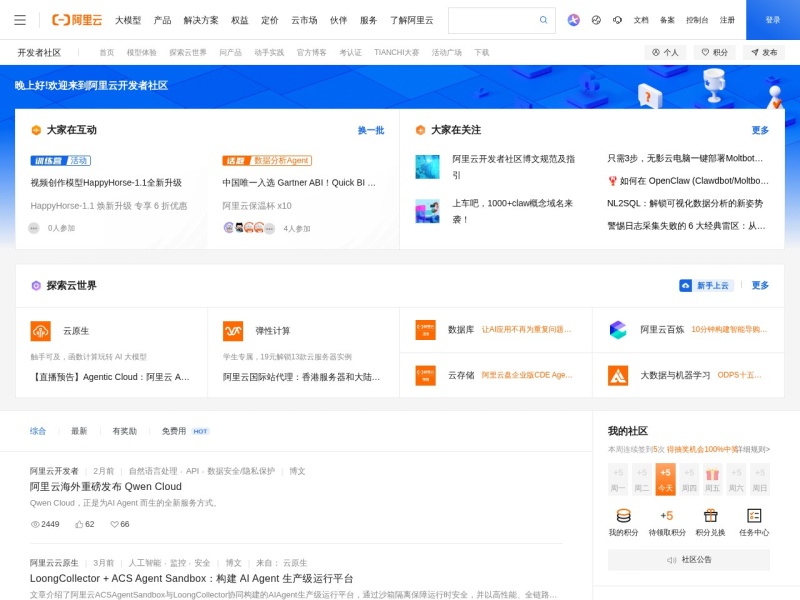
Task: Click the customer service headset icon
Action: pos(617,20)
